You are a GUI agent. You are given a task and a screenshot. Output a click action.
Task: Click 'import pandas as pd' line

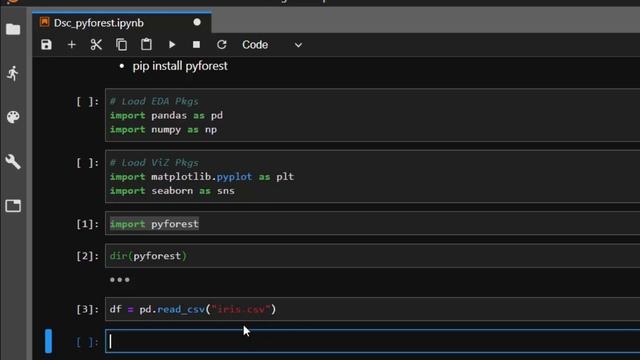coord(166,116)
